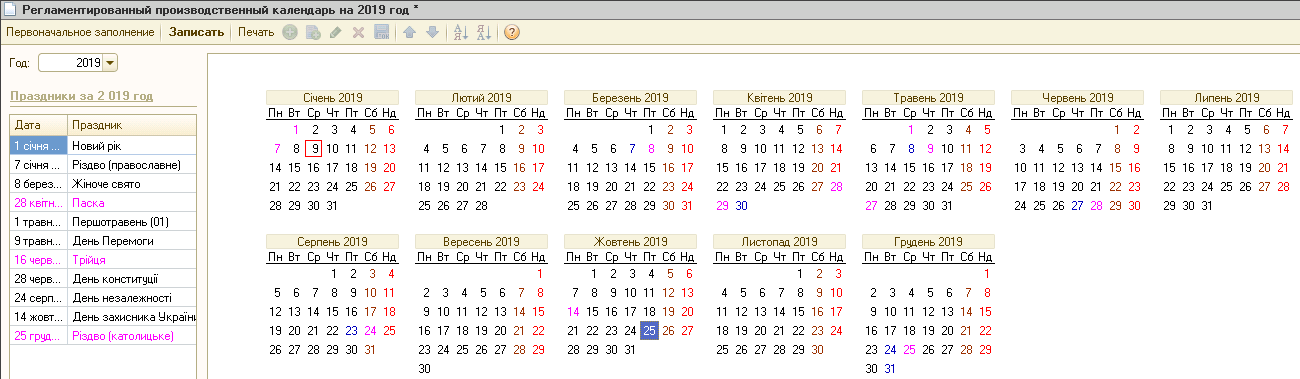Select day 31 in Липень
This screenshot has width=1300, height=379.
pyautogui.click(x=1207, y=205)
